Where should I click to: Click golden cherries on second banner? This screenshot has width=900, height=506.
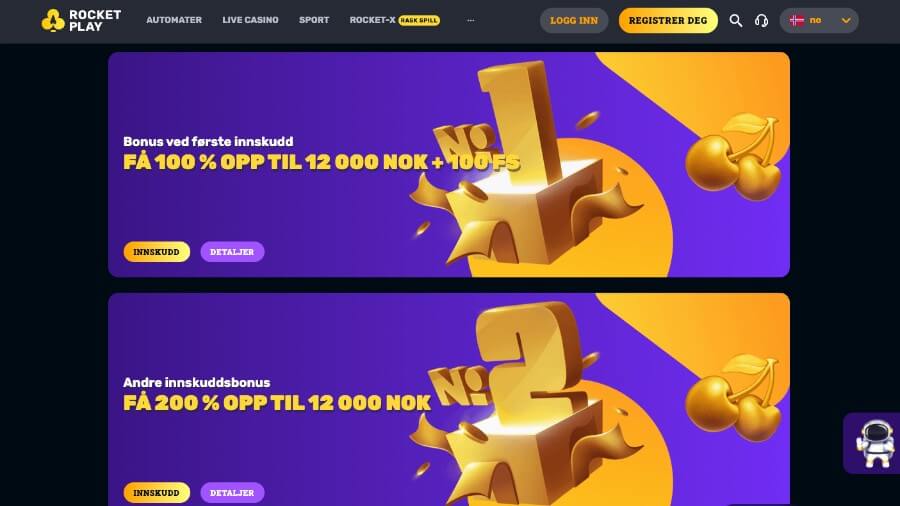coord(734,397)
